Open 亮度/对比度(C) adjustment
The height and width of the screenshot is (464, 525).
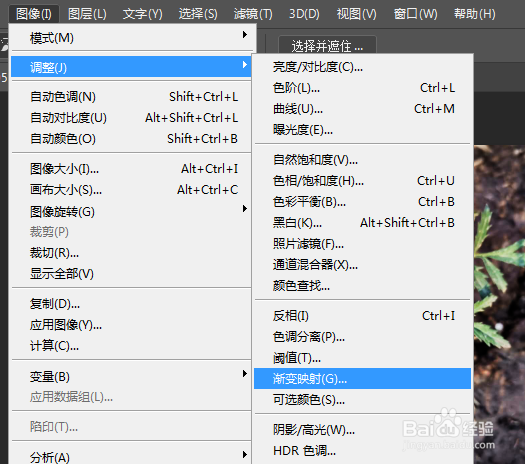click(362, 67)
